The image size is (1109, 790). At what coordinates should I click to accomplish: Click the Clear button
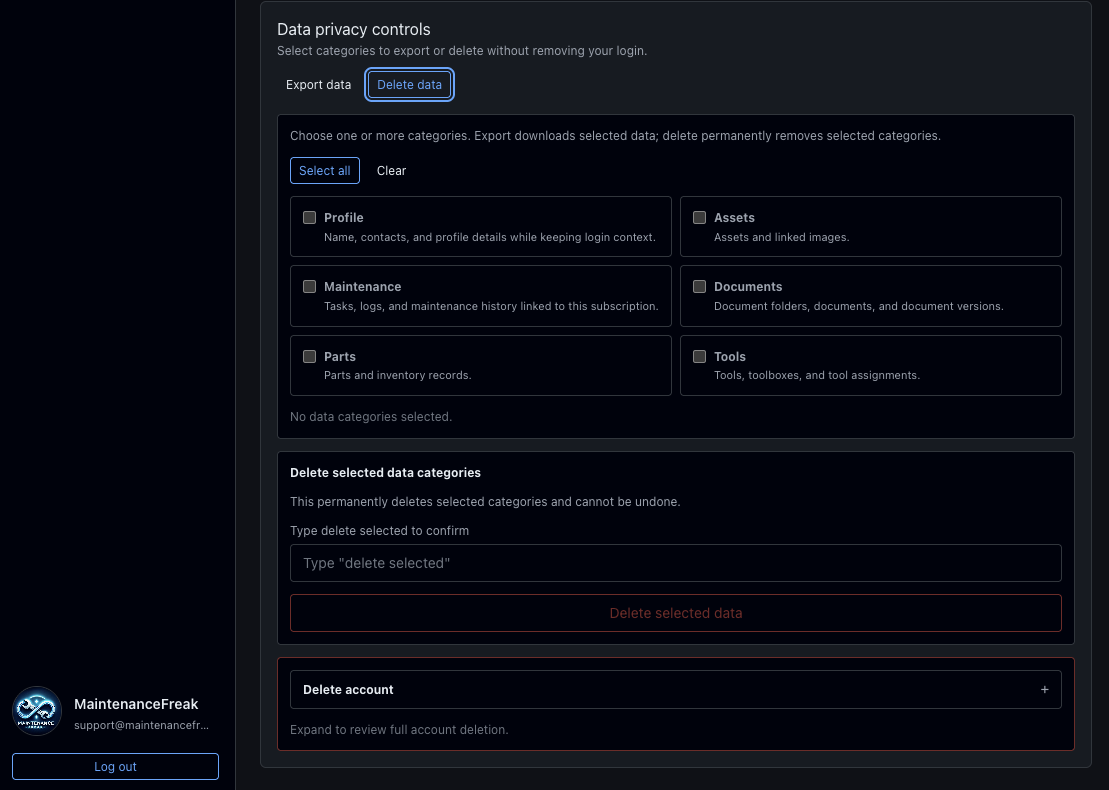click(x=391, y=170)
